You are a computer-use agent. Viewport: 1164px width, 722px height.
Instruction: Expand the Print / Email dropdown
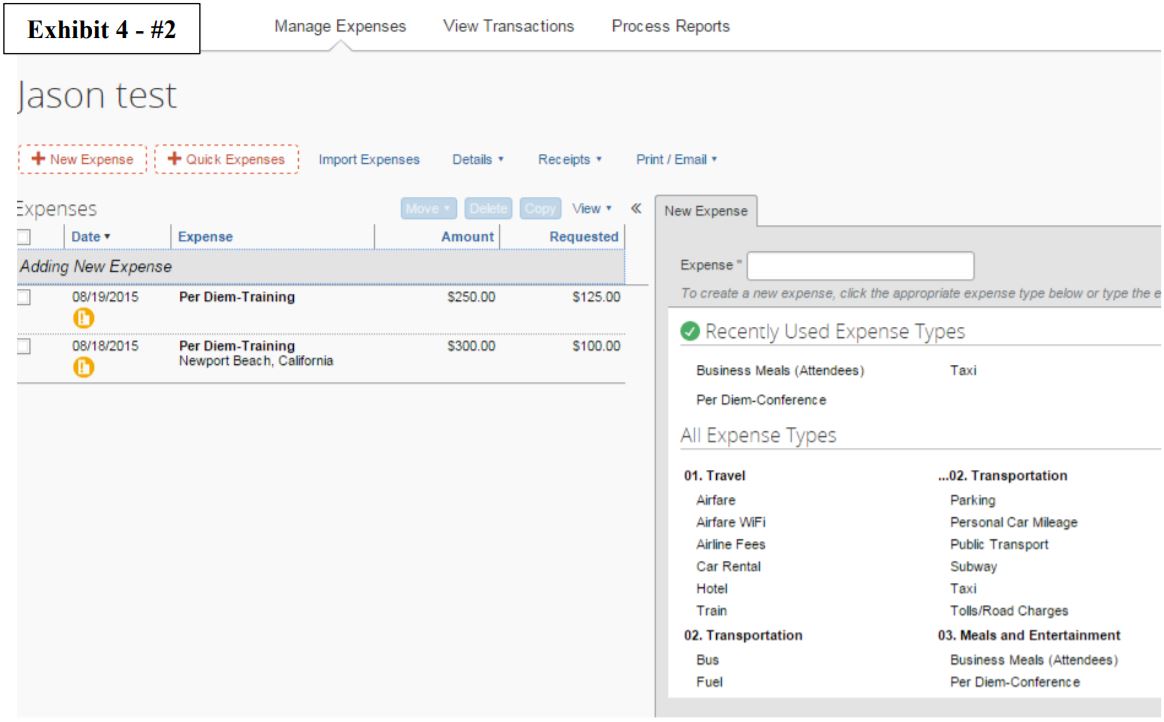point(676,160)
